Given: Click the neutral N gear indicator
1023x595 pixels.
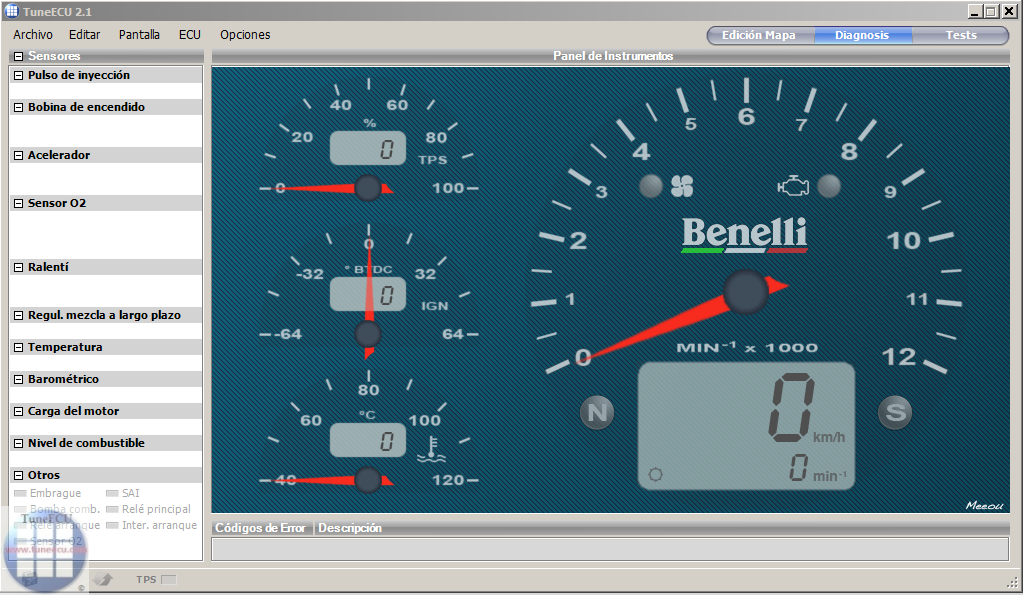Looking at the screenshot, I should point(597,412).
